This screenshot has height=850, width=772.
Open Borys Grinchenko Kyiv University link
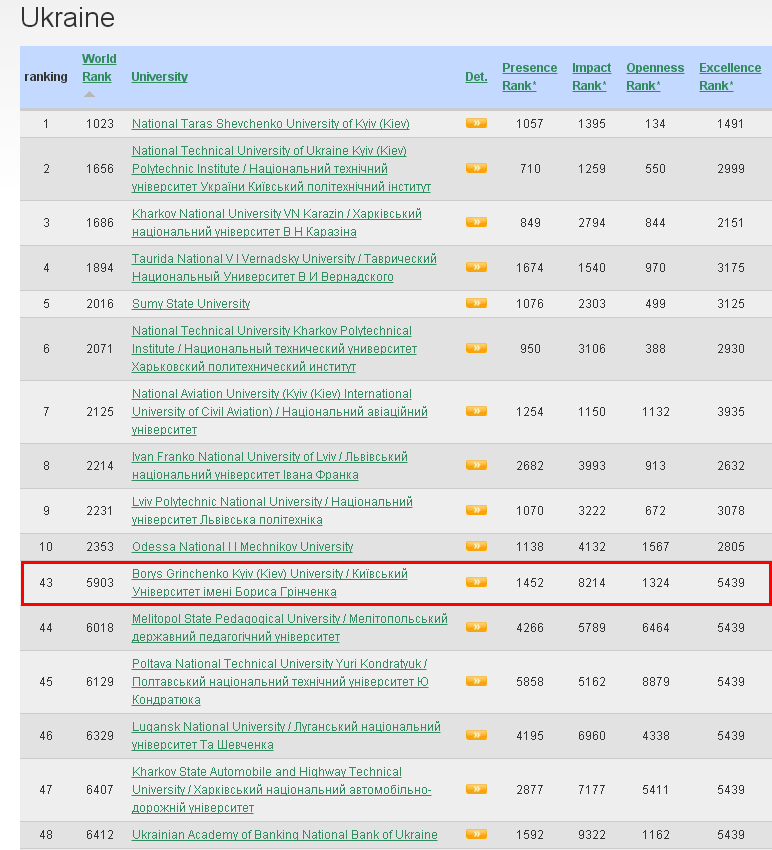tap(269, 583)
